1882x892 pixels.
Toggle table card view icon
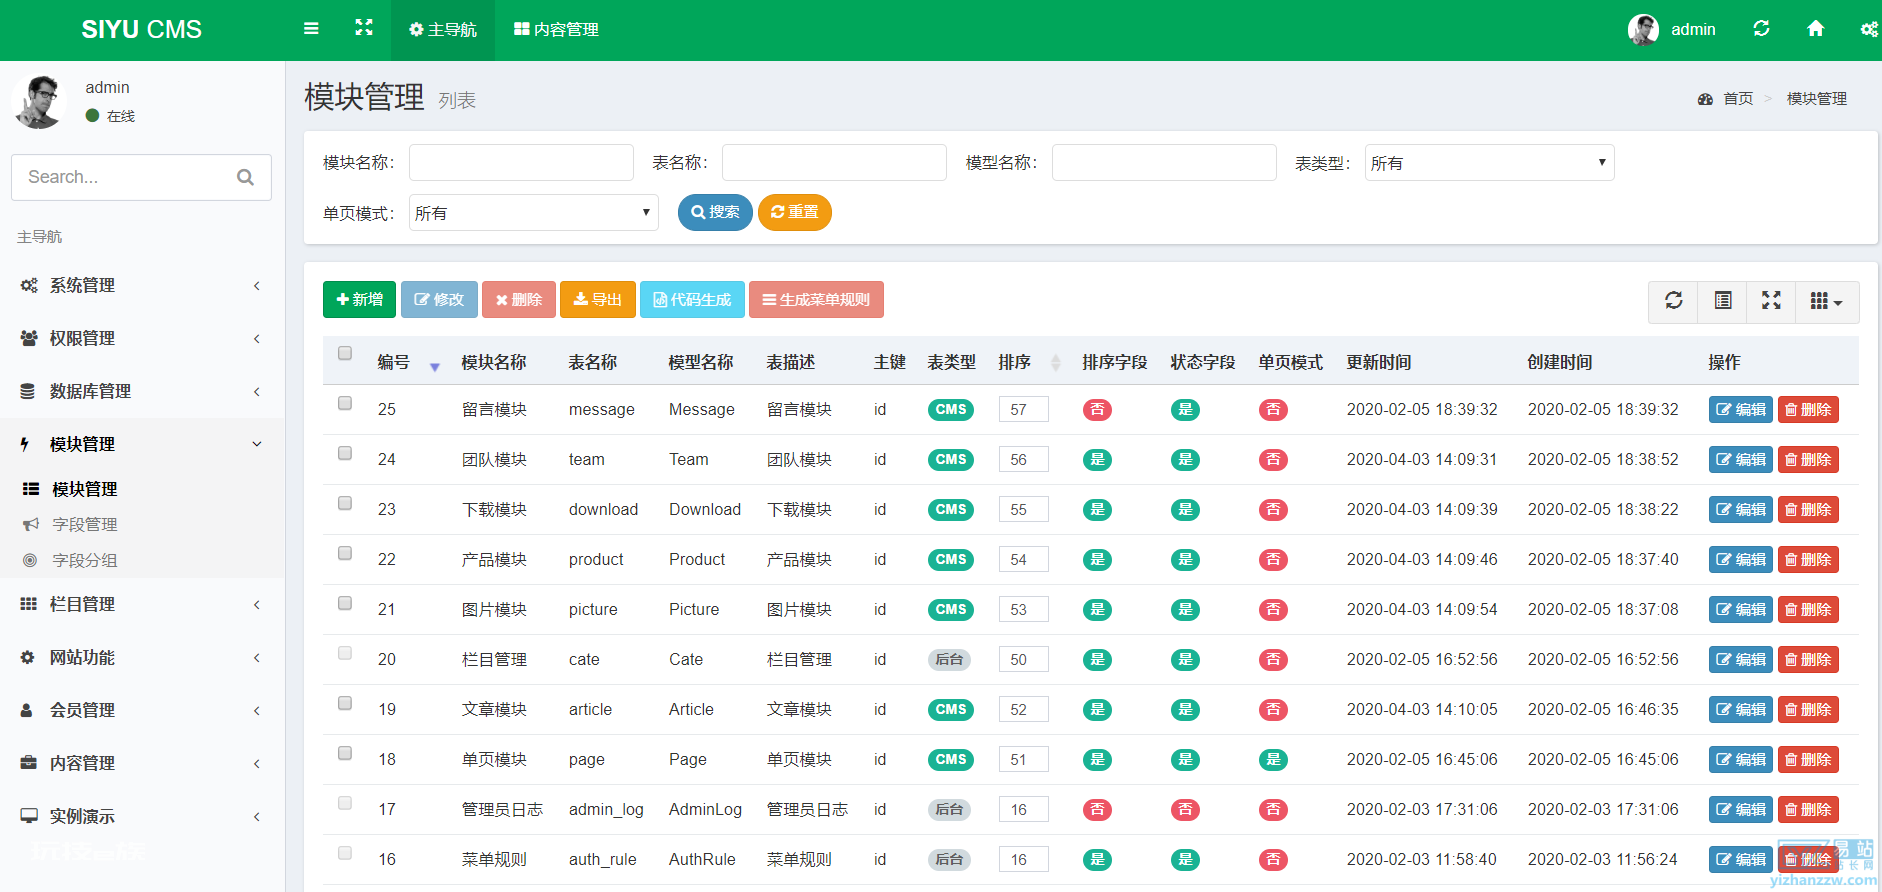pos(1722,301)
